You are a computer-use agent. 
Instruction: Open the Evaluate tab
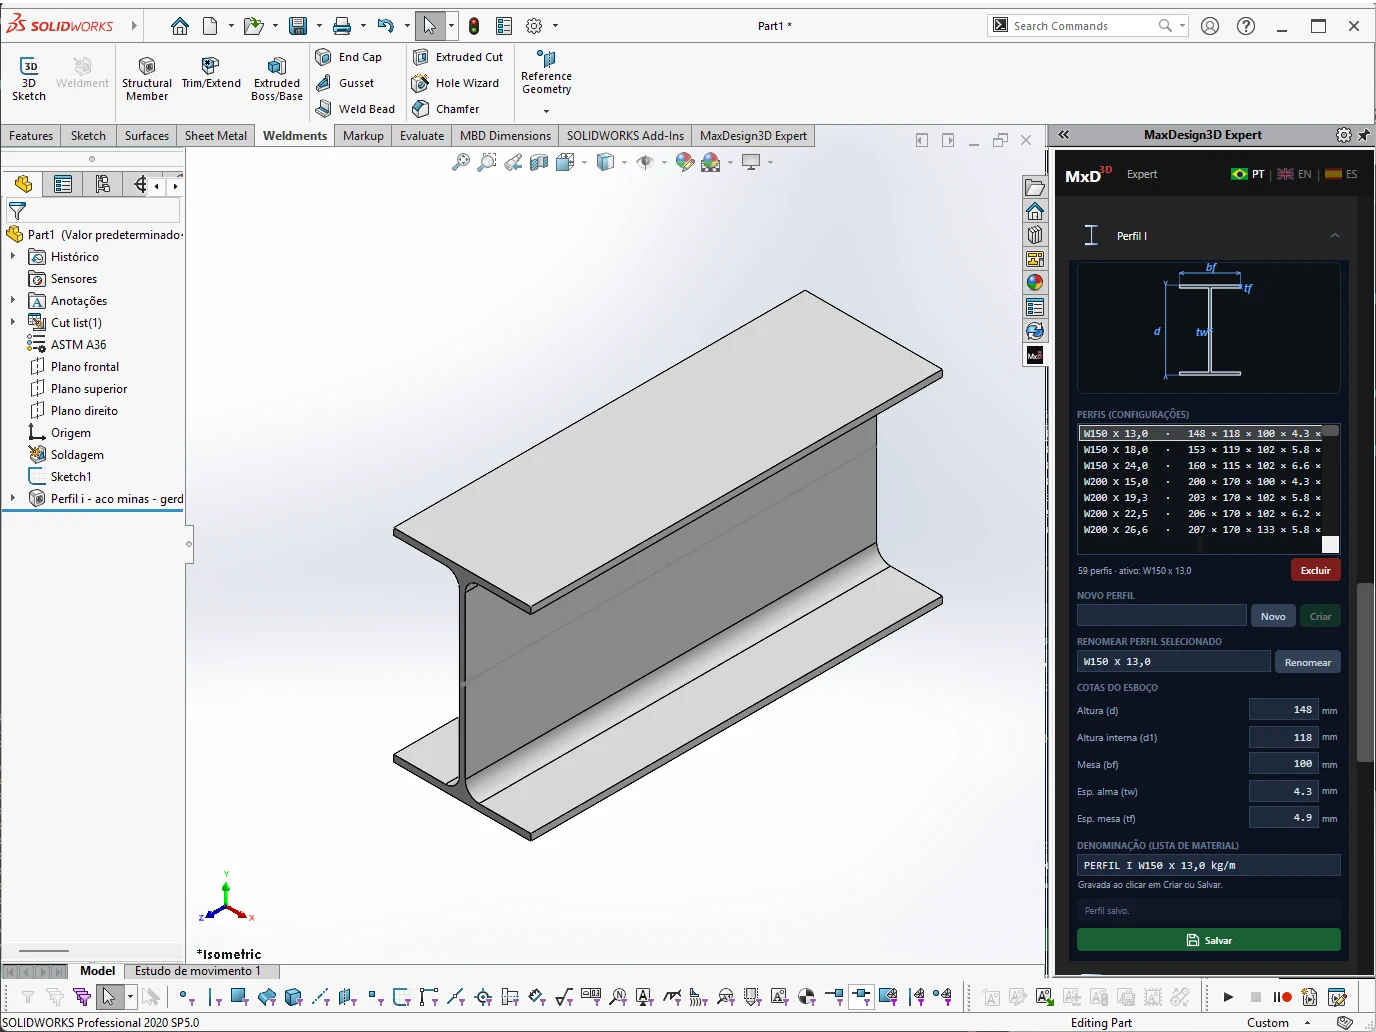pos(422,136)
